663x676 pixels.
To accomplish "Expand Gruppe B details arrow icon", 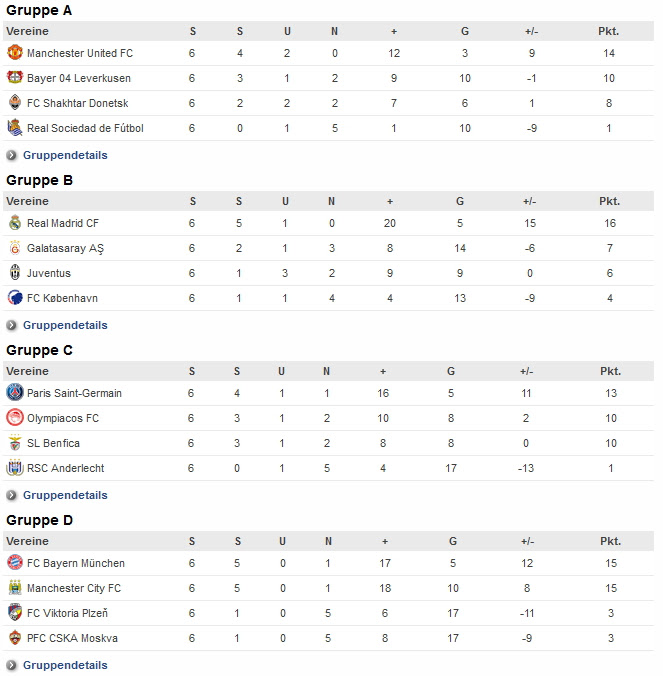I will (x=12, y=325).
